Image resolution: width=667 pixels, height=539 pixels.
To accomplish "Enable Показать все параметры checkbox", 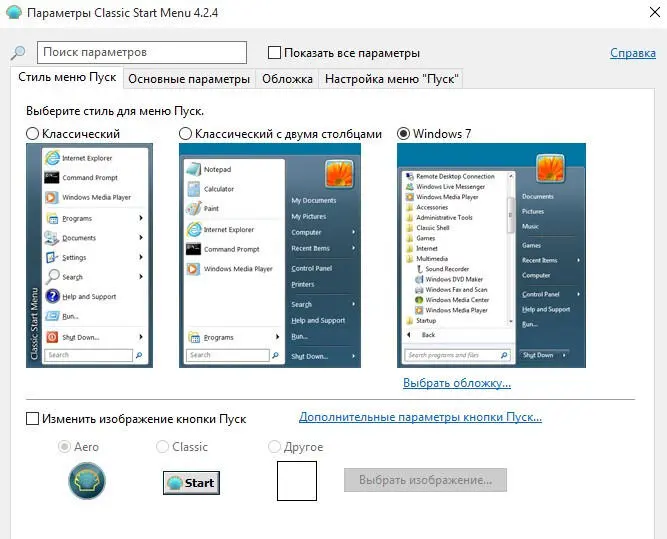I will coord(274,53).
